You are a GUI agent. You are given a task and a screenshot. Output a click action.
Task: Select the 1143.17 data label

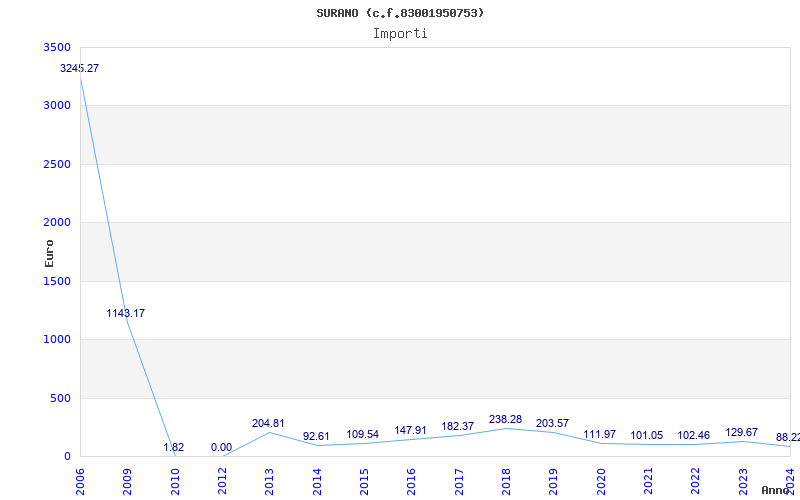tap(126, 313)
